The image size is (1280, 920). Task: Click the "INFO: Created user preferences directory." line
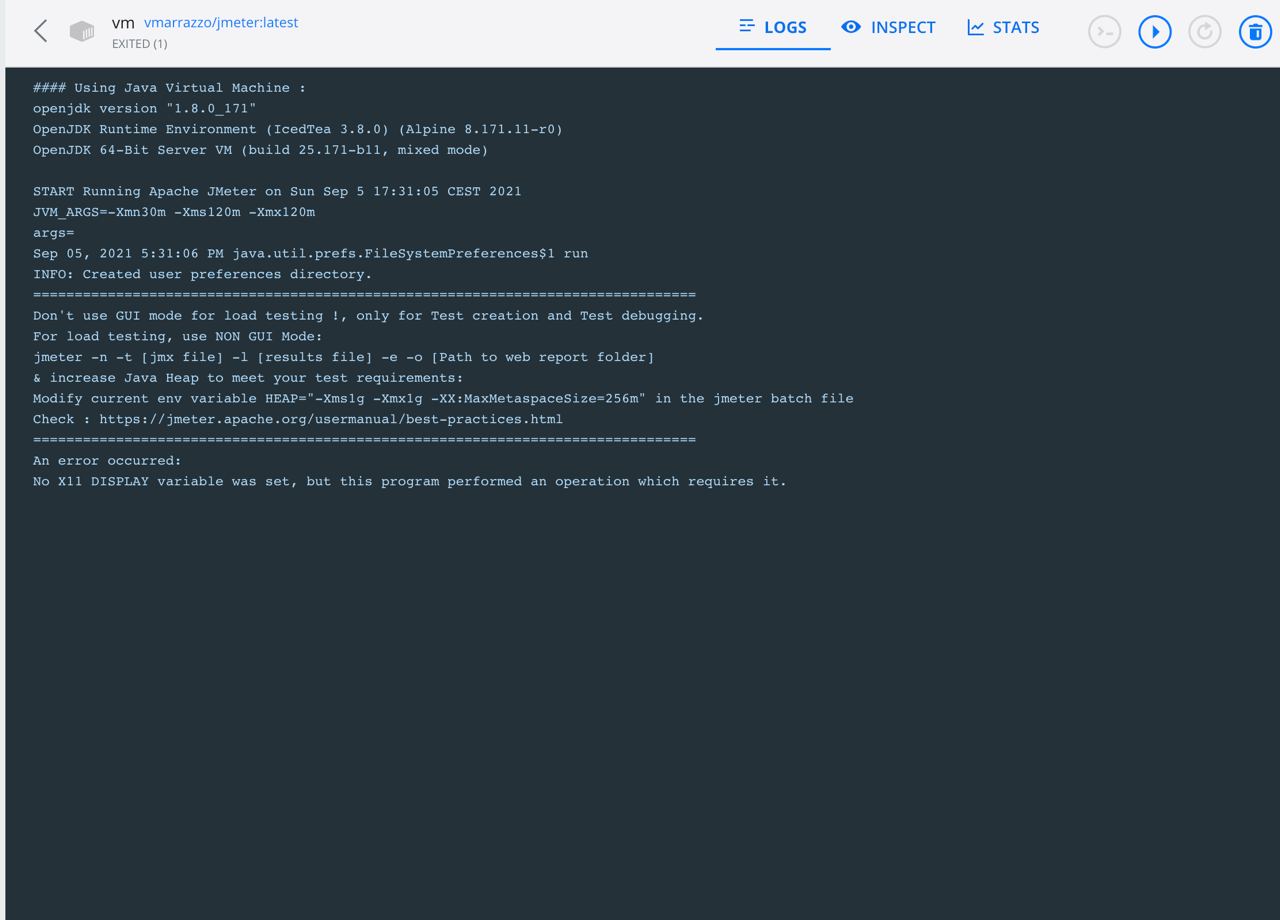(202, 274)
